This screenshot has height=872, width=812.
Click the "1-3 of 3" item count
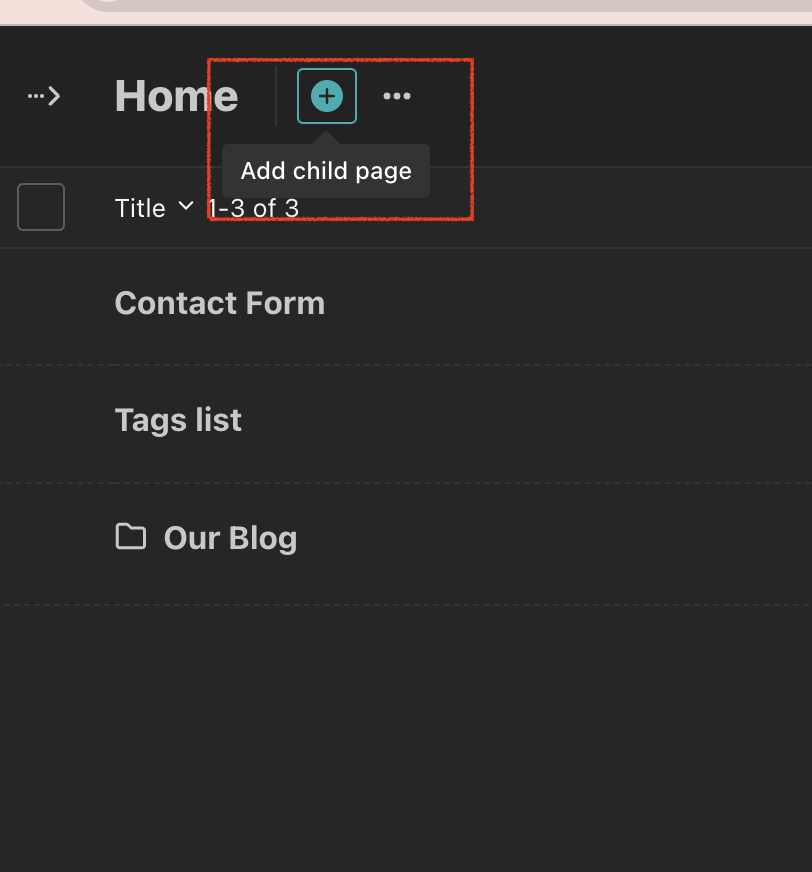254,209
